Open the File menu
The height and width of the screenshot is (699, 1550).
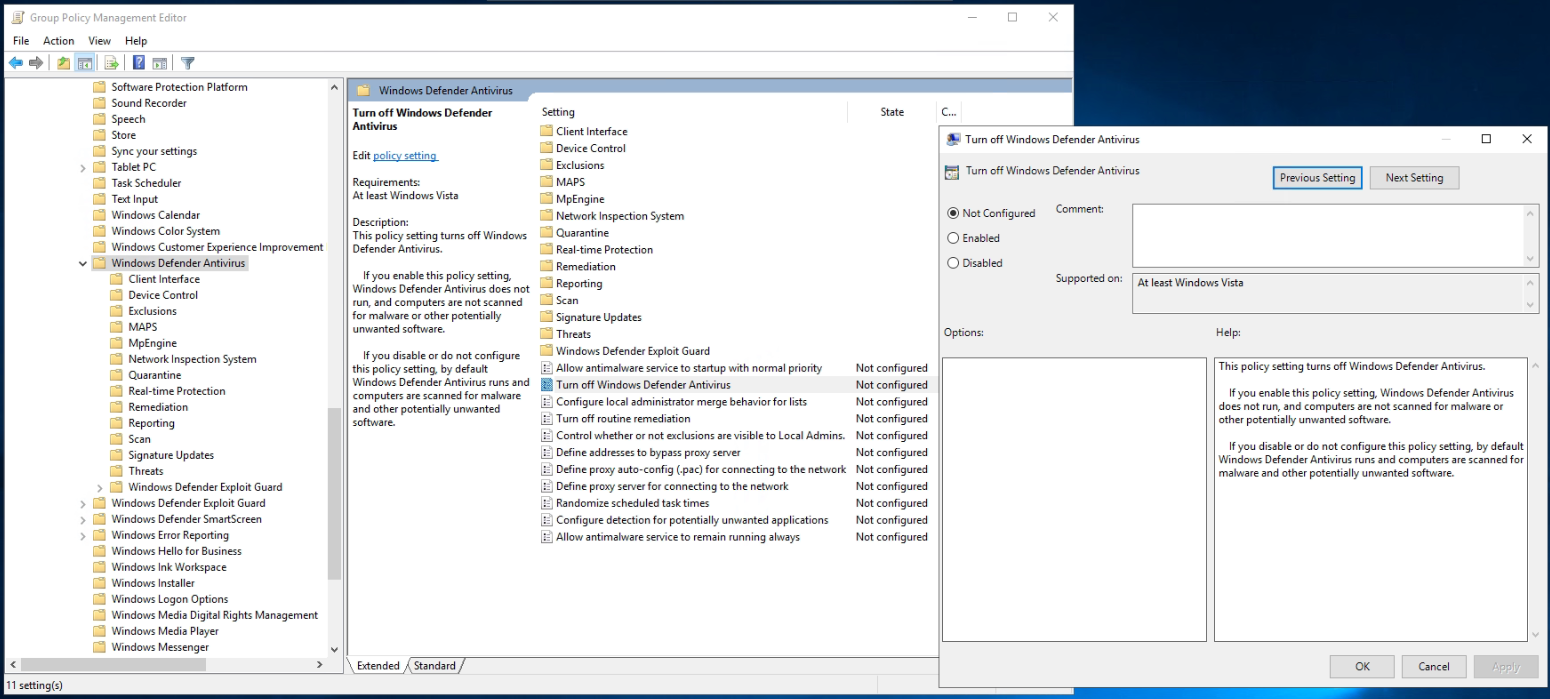click(x=21, y=41)
